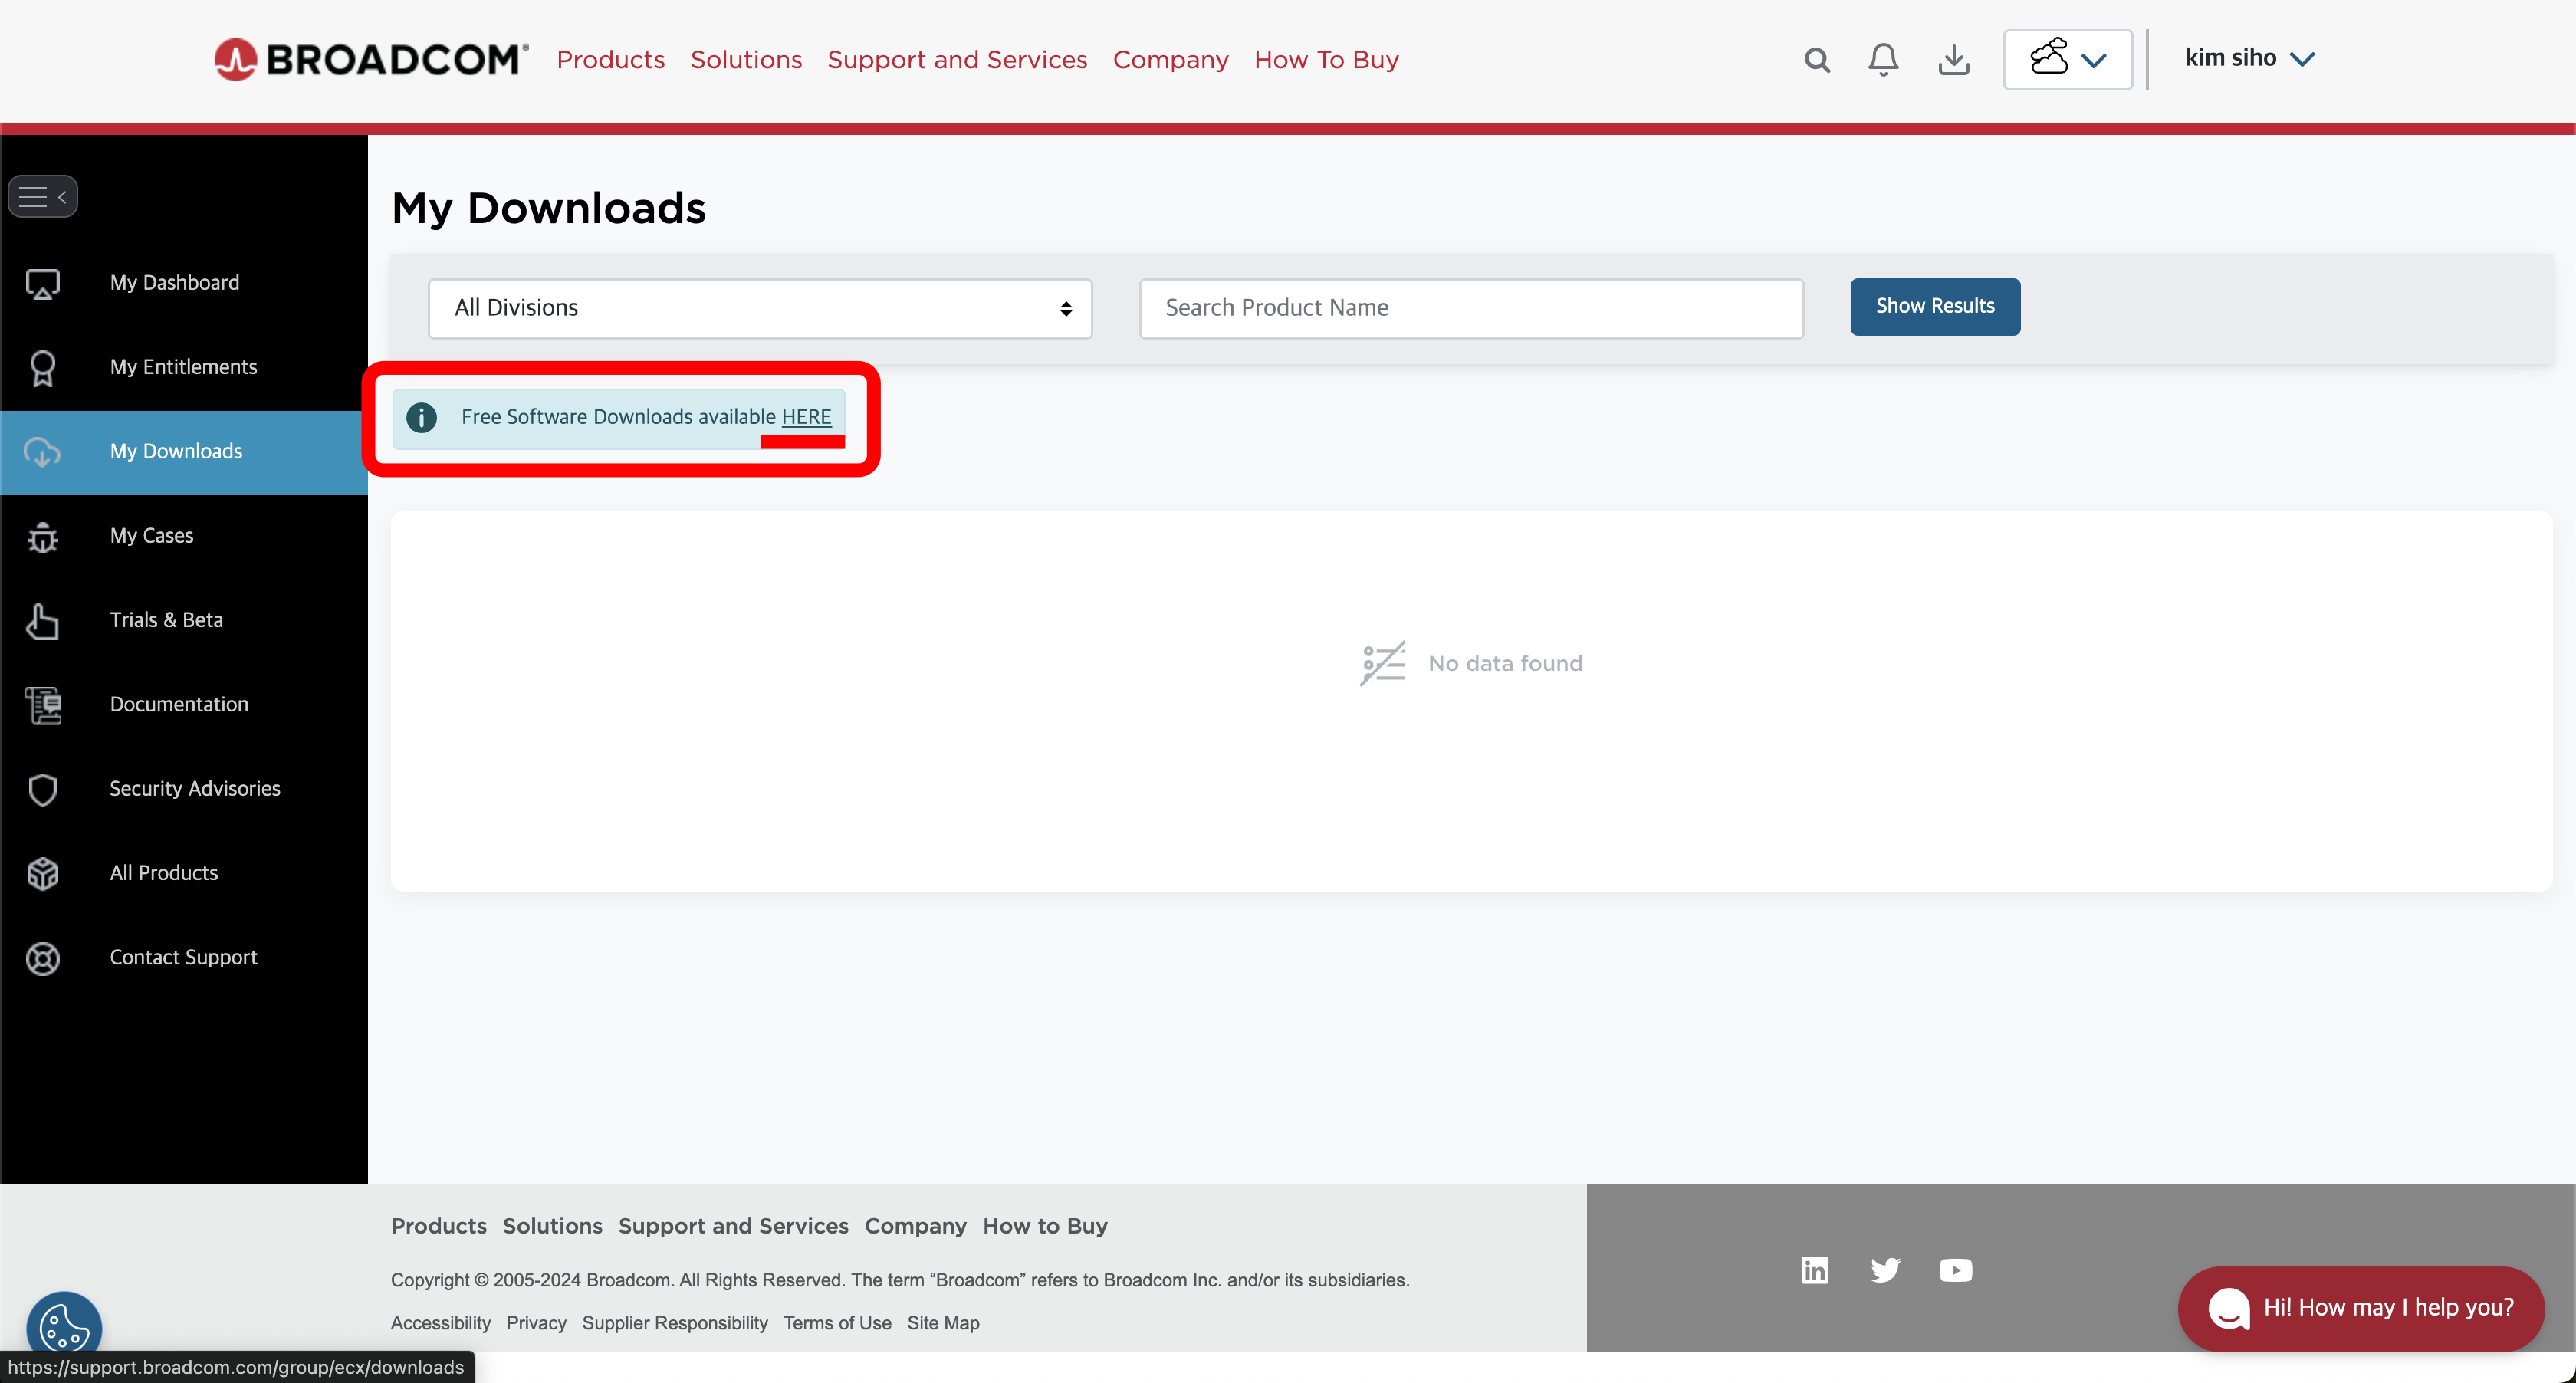
Task: Open the 'How may I help you' chat
Action: click(x=2361, y=1308)
